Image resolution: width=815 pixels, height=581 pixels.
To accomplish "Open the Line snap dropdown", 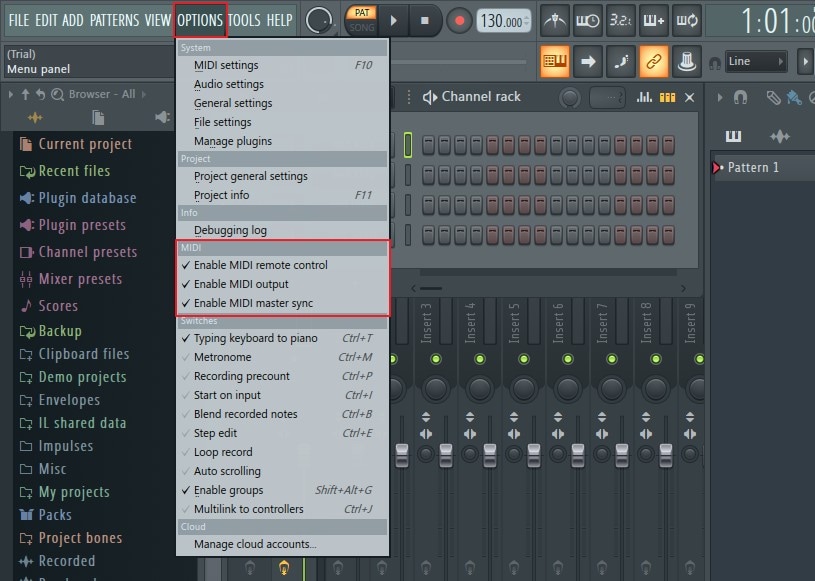I will pyautogui.click(x=756, y=61).
